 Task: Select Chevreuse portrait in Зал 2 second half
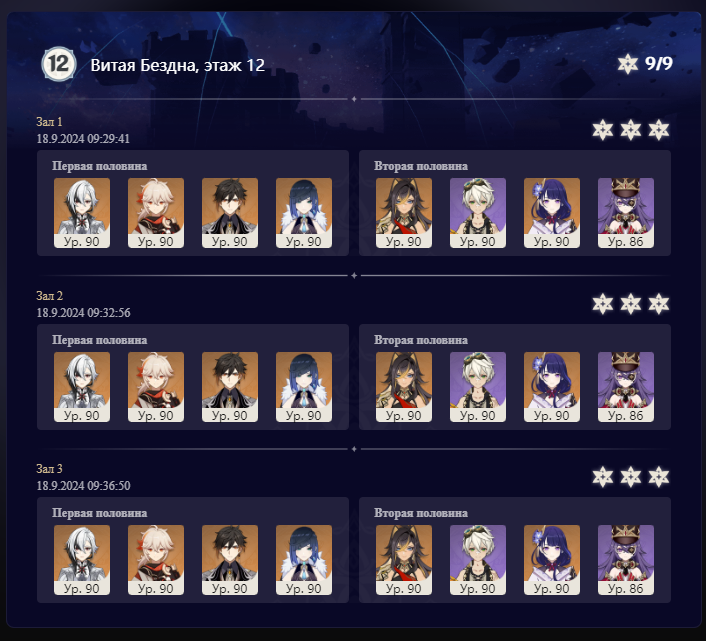click(626, 387)
